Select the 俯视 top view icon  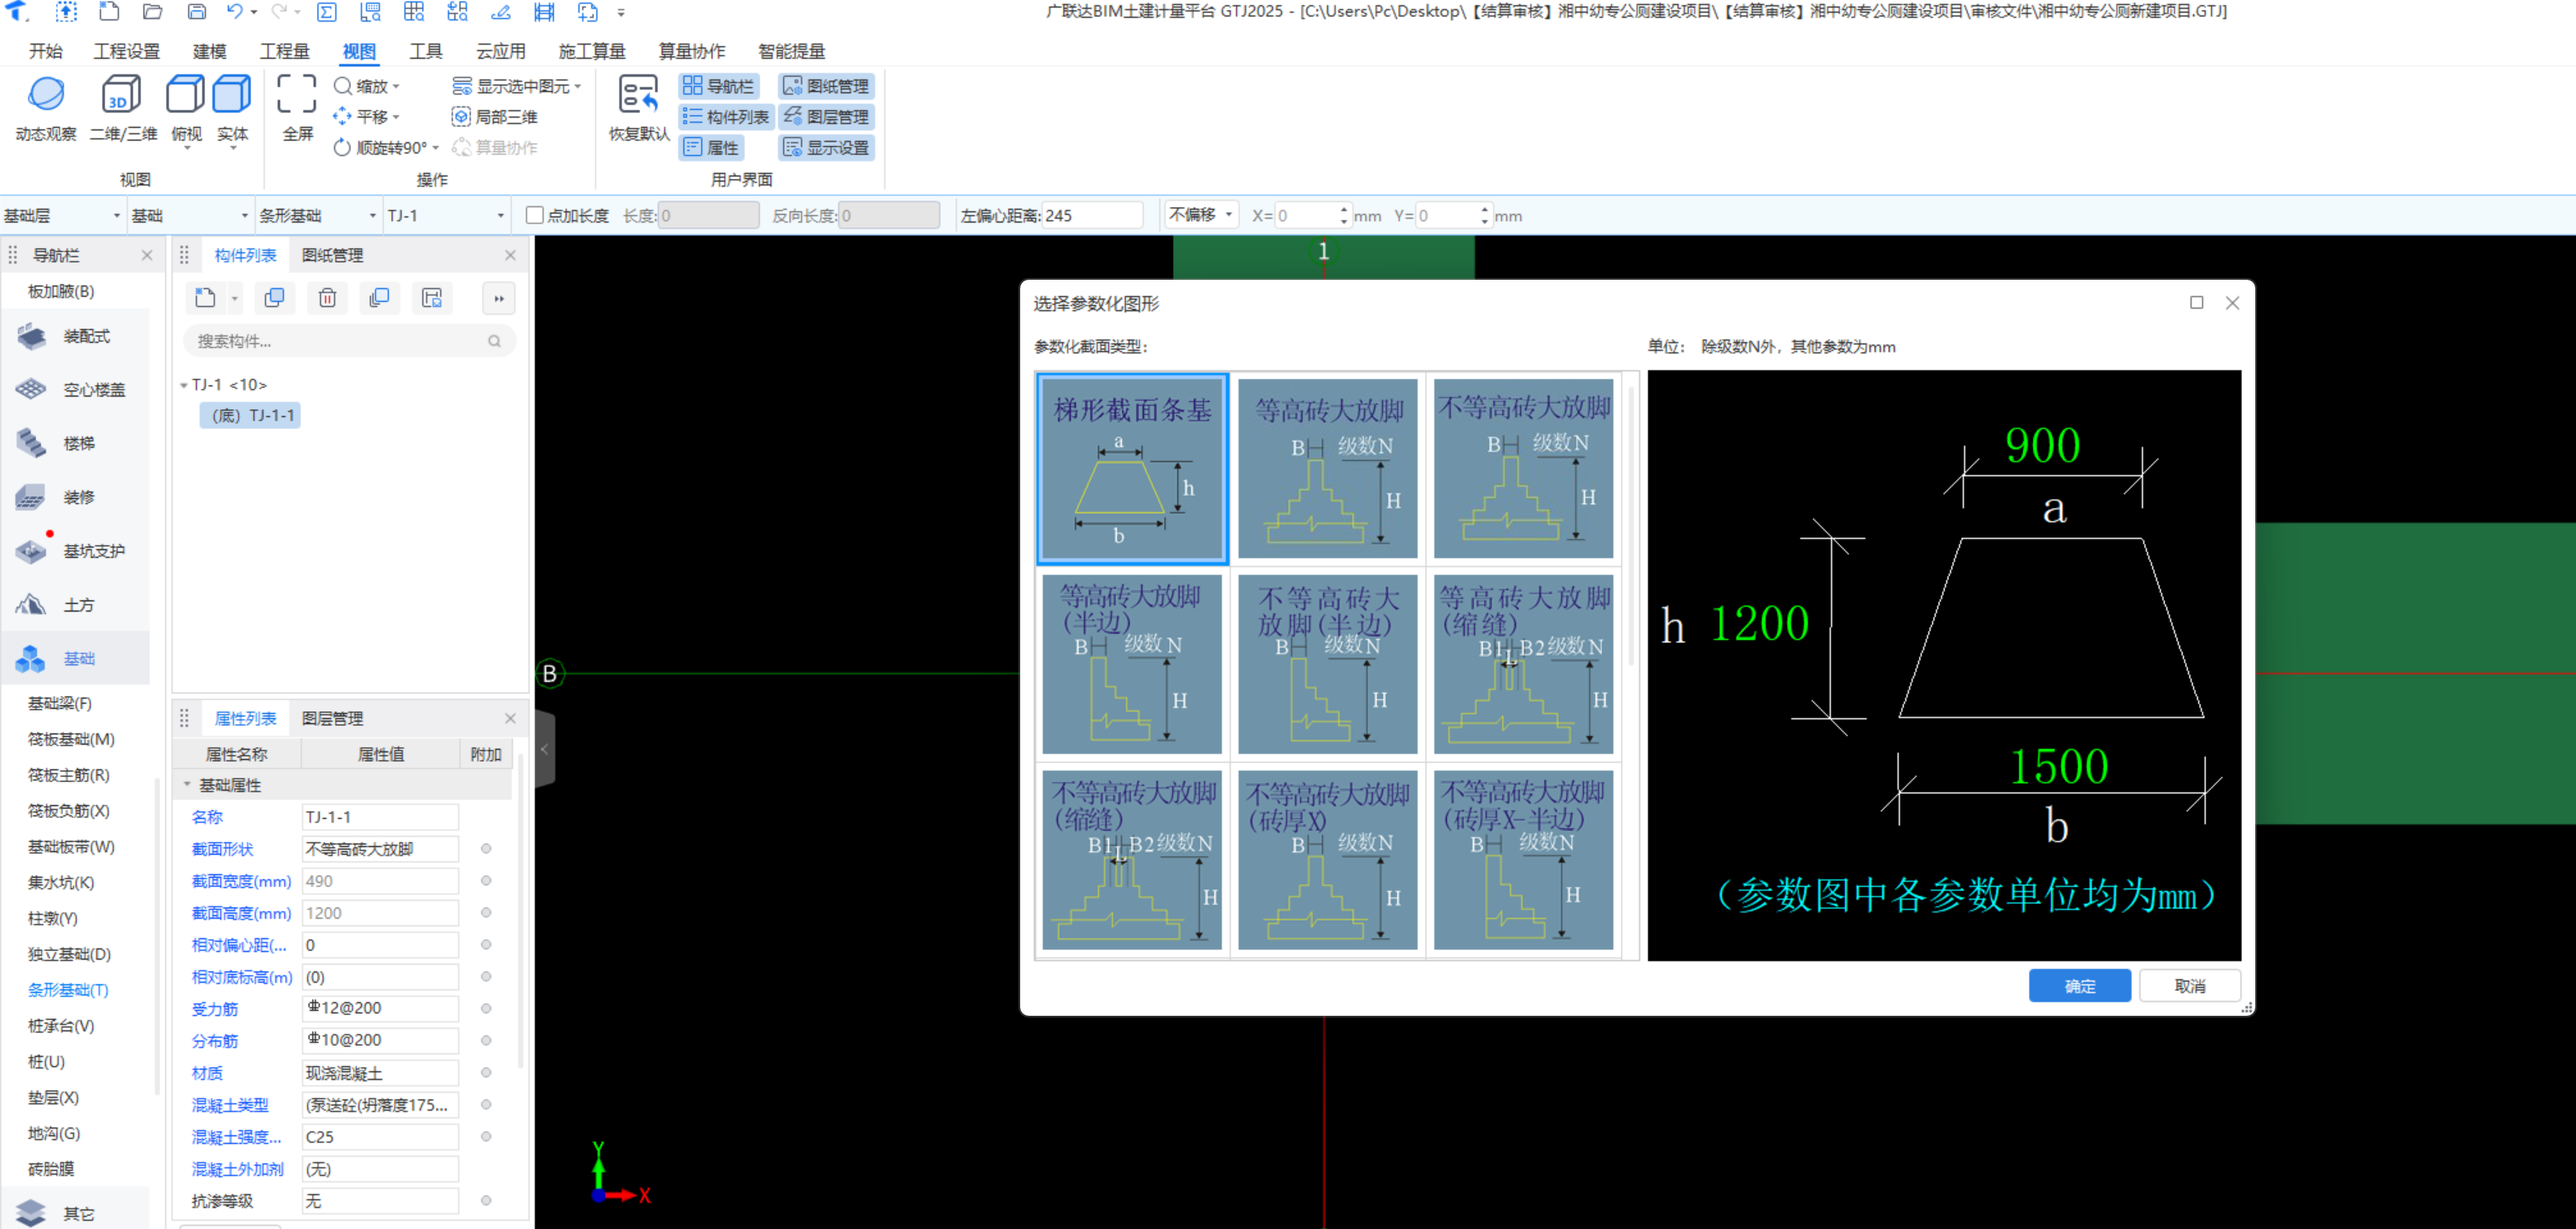[x=185, y=95]
